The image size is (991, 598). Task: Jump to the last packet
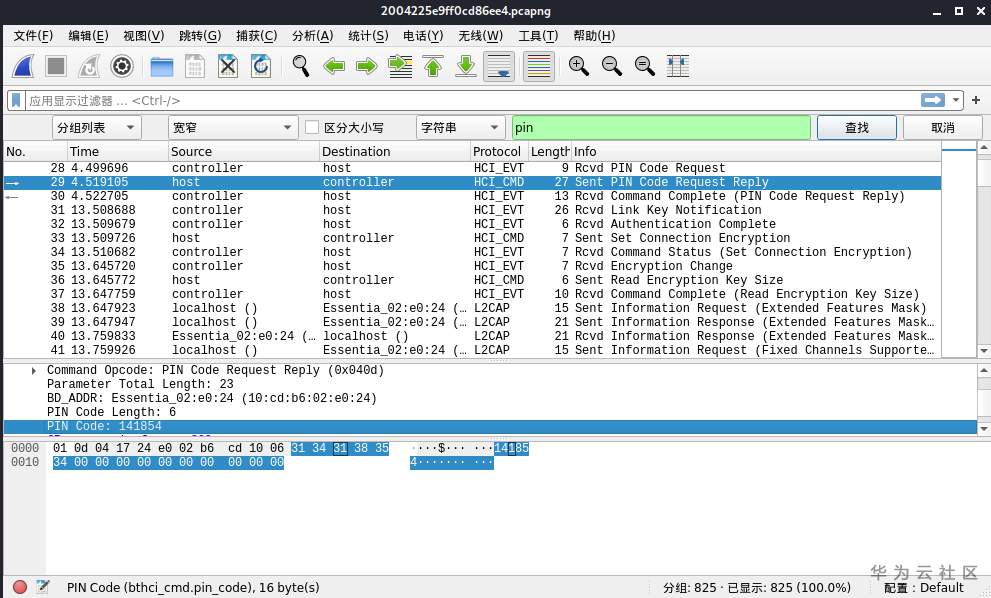pyautogui.click(x=466, y=66)
